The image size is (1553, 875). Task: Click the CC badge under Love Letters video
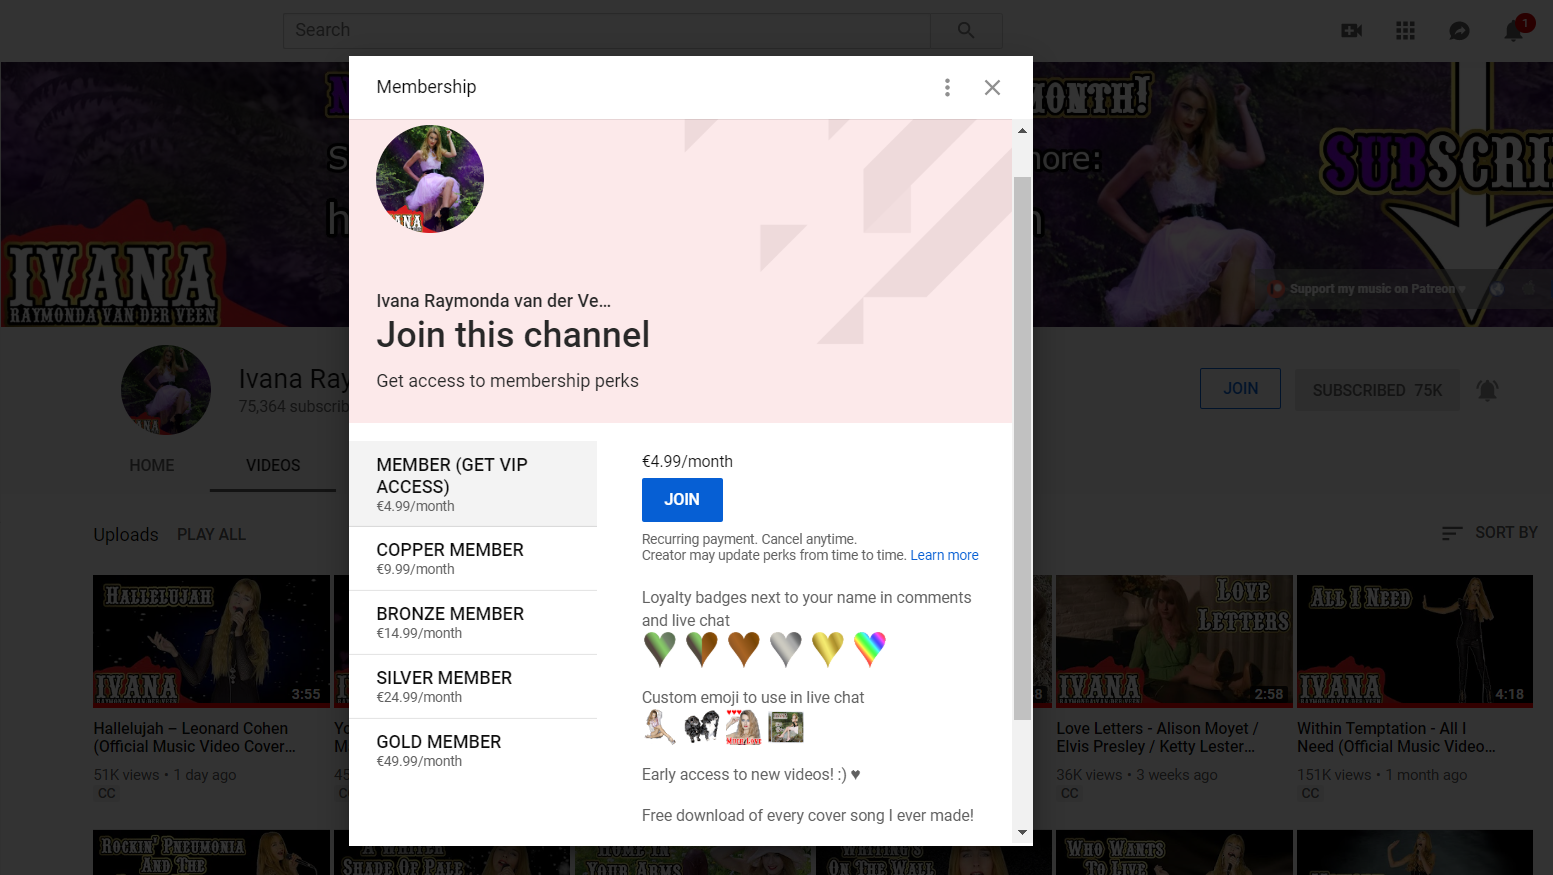click(1070, 794)
